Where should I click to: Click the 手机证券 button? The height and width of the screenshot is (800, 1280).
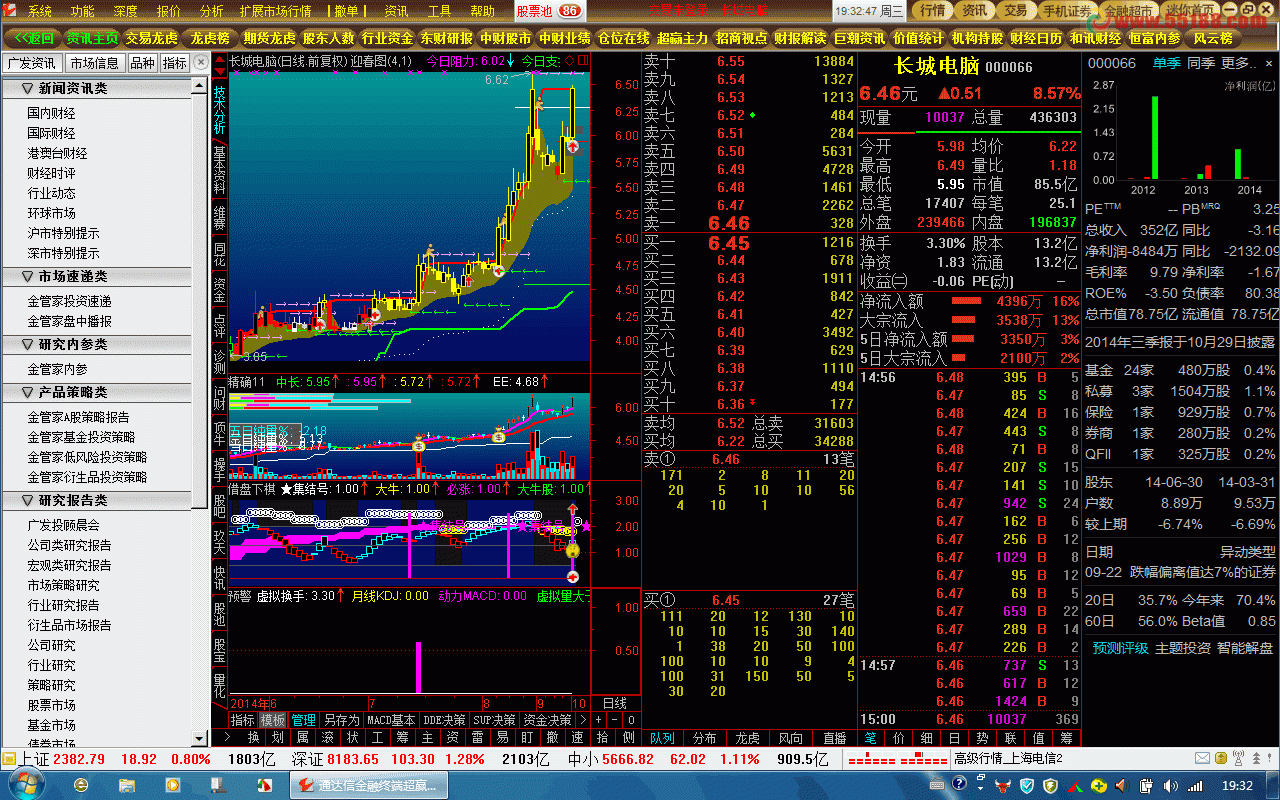[1067, 11]
